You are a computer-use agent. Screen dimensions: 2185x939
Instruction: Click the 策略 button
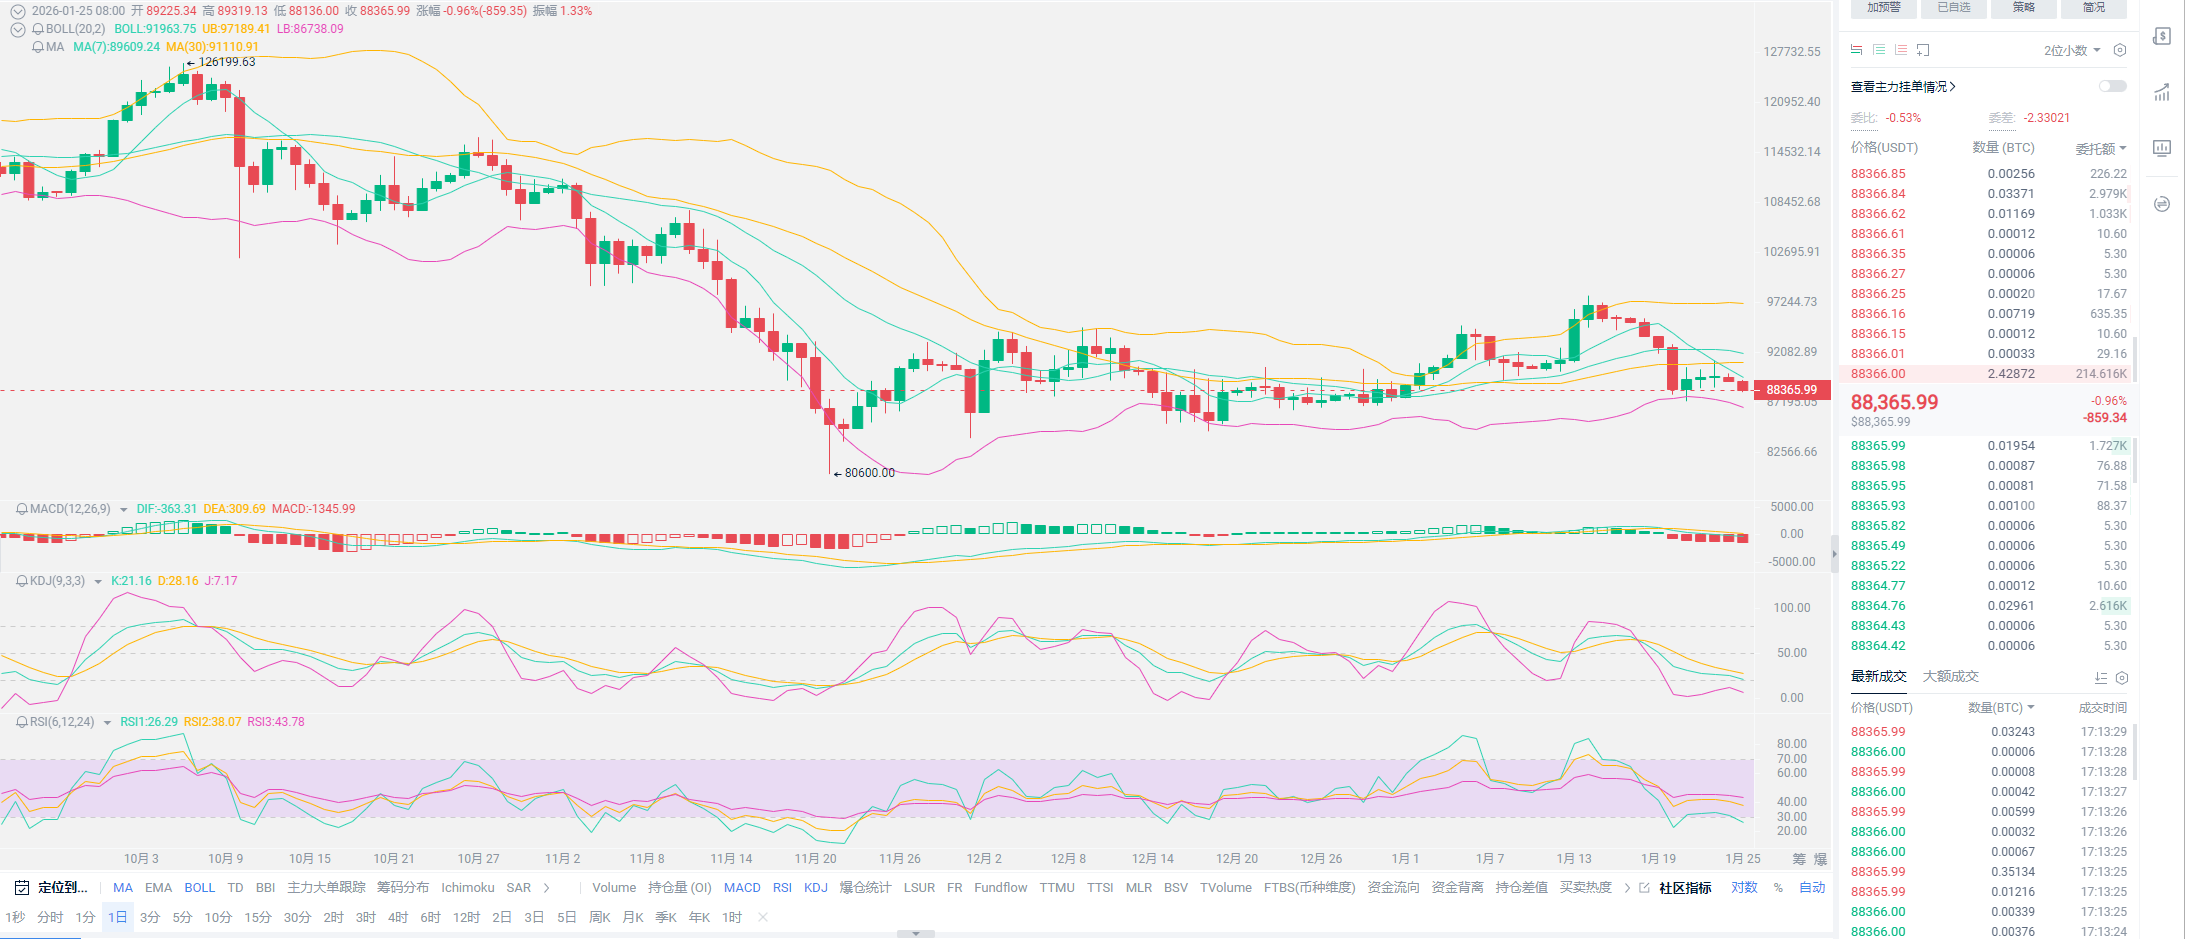[2024, 8]
